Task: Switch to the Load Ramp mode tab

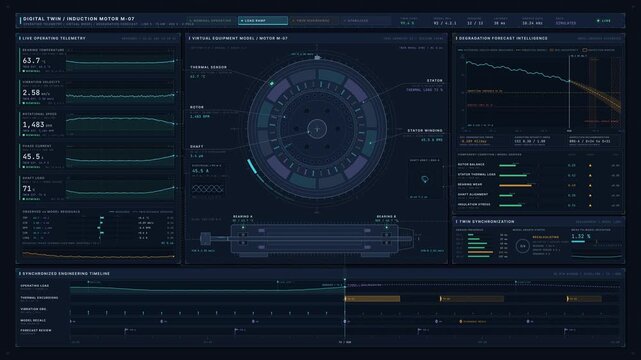Action: 263,20
